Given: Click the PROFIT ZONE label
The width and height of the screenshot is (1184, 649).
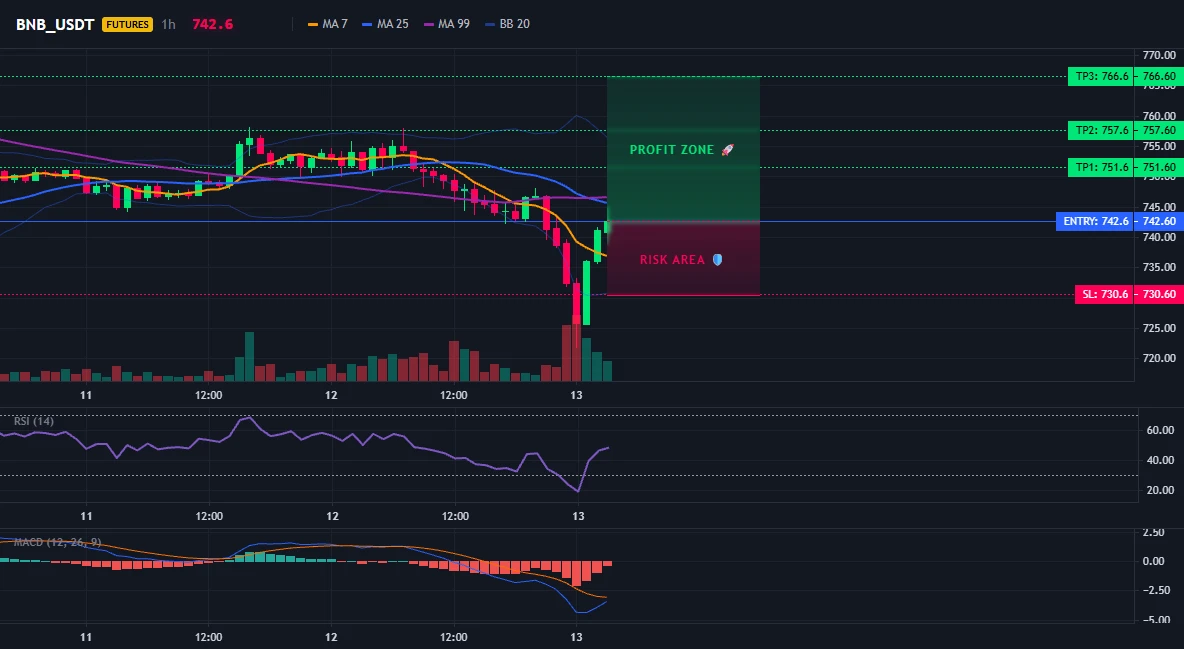Looking at the screenshot, I should [x=682, y=150].
